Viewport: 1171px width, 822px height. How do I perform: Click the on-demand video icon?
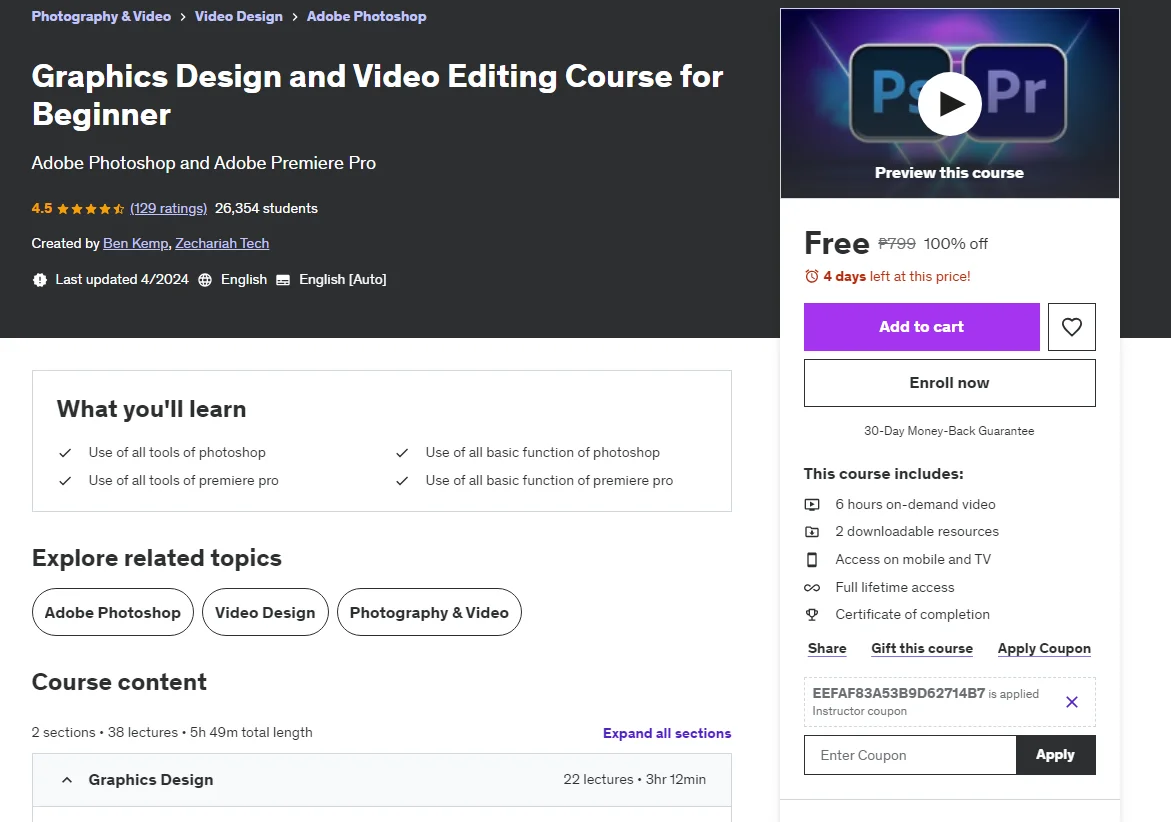812,505
